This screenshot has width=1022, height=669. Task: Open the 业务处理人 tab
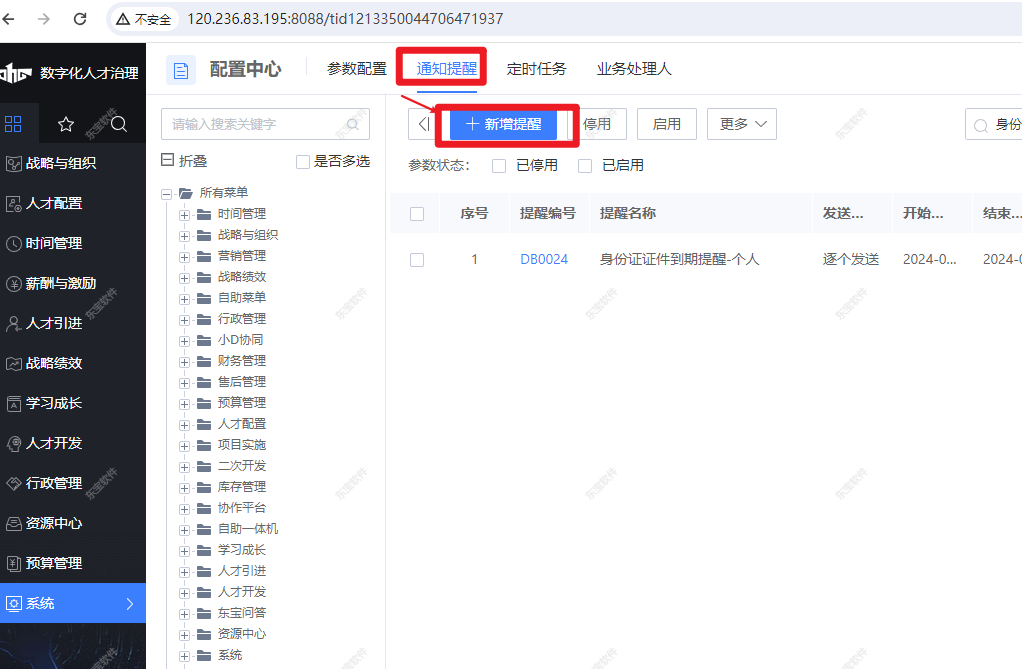click(636, 69)
